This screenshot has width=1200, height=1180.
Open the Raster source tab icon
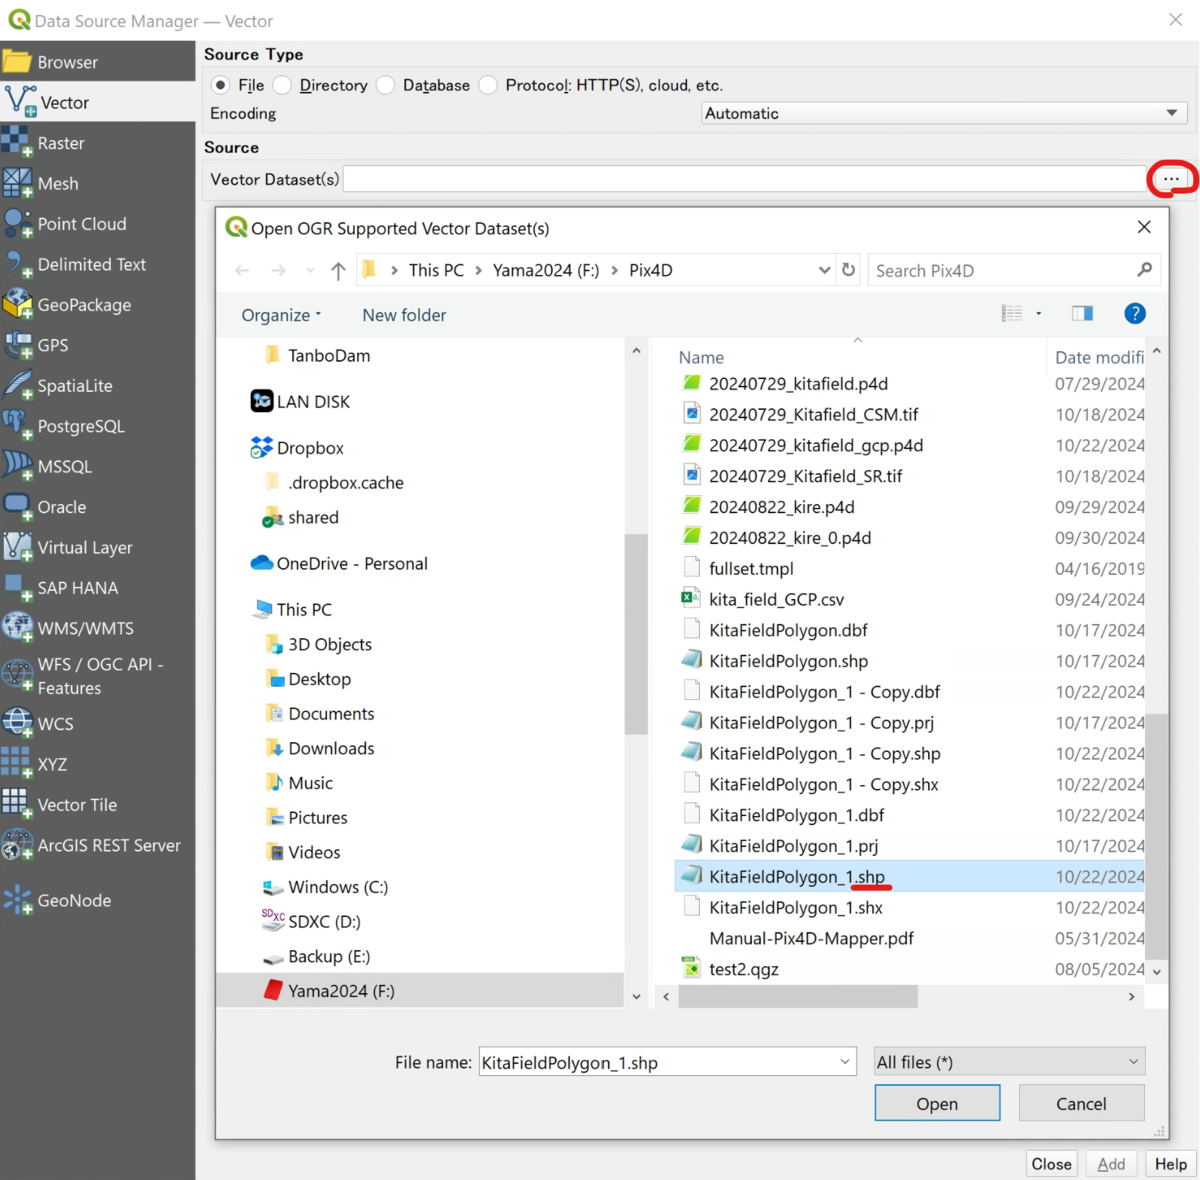click(17, 143)
